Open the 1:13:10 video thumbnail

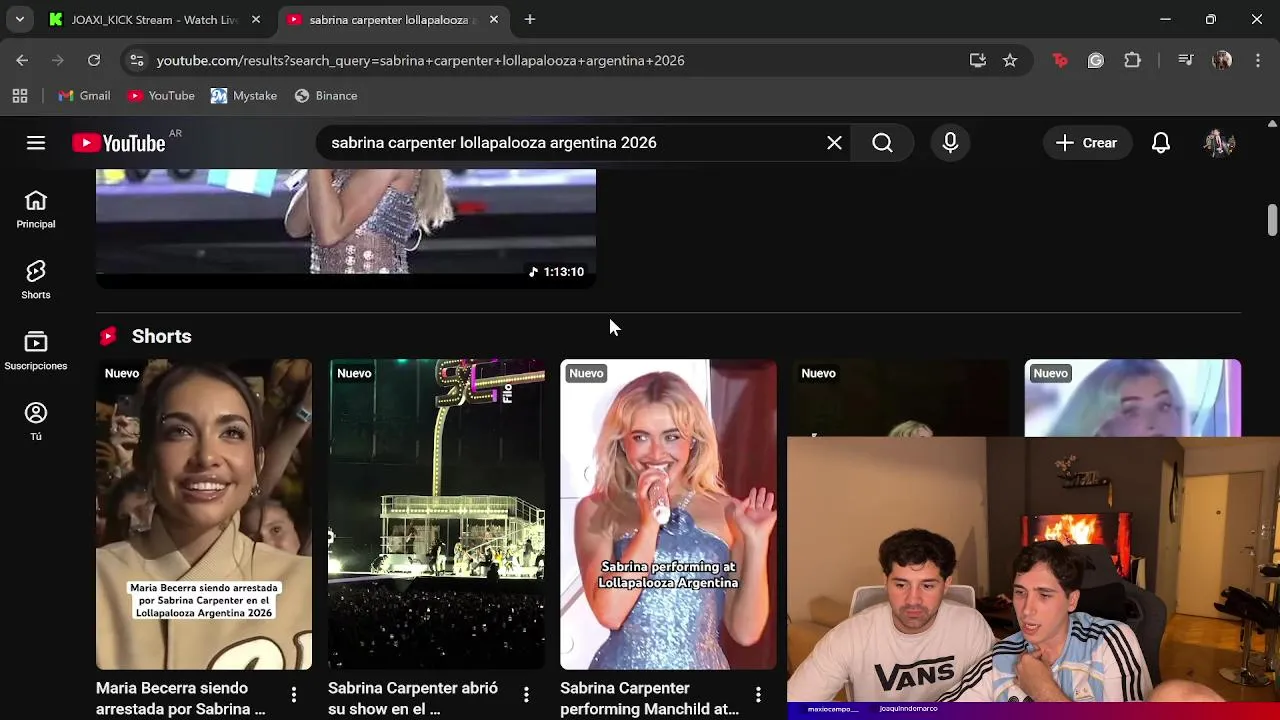click(x=346, y=227)
